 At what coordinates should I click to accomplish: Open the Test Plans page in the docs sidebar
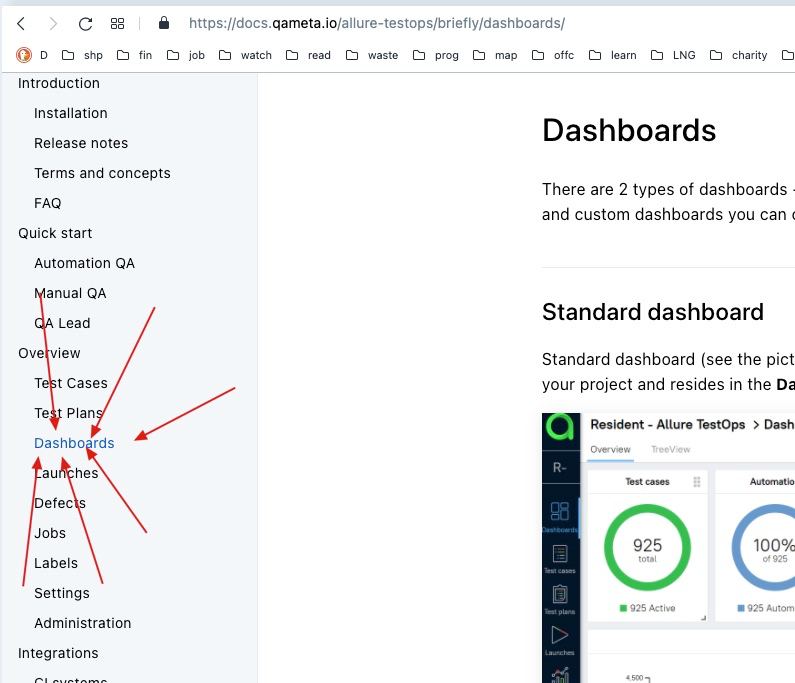pos(68,413)
